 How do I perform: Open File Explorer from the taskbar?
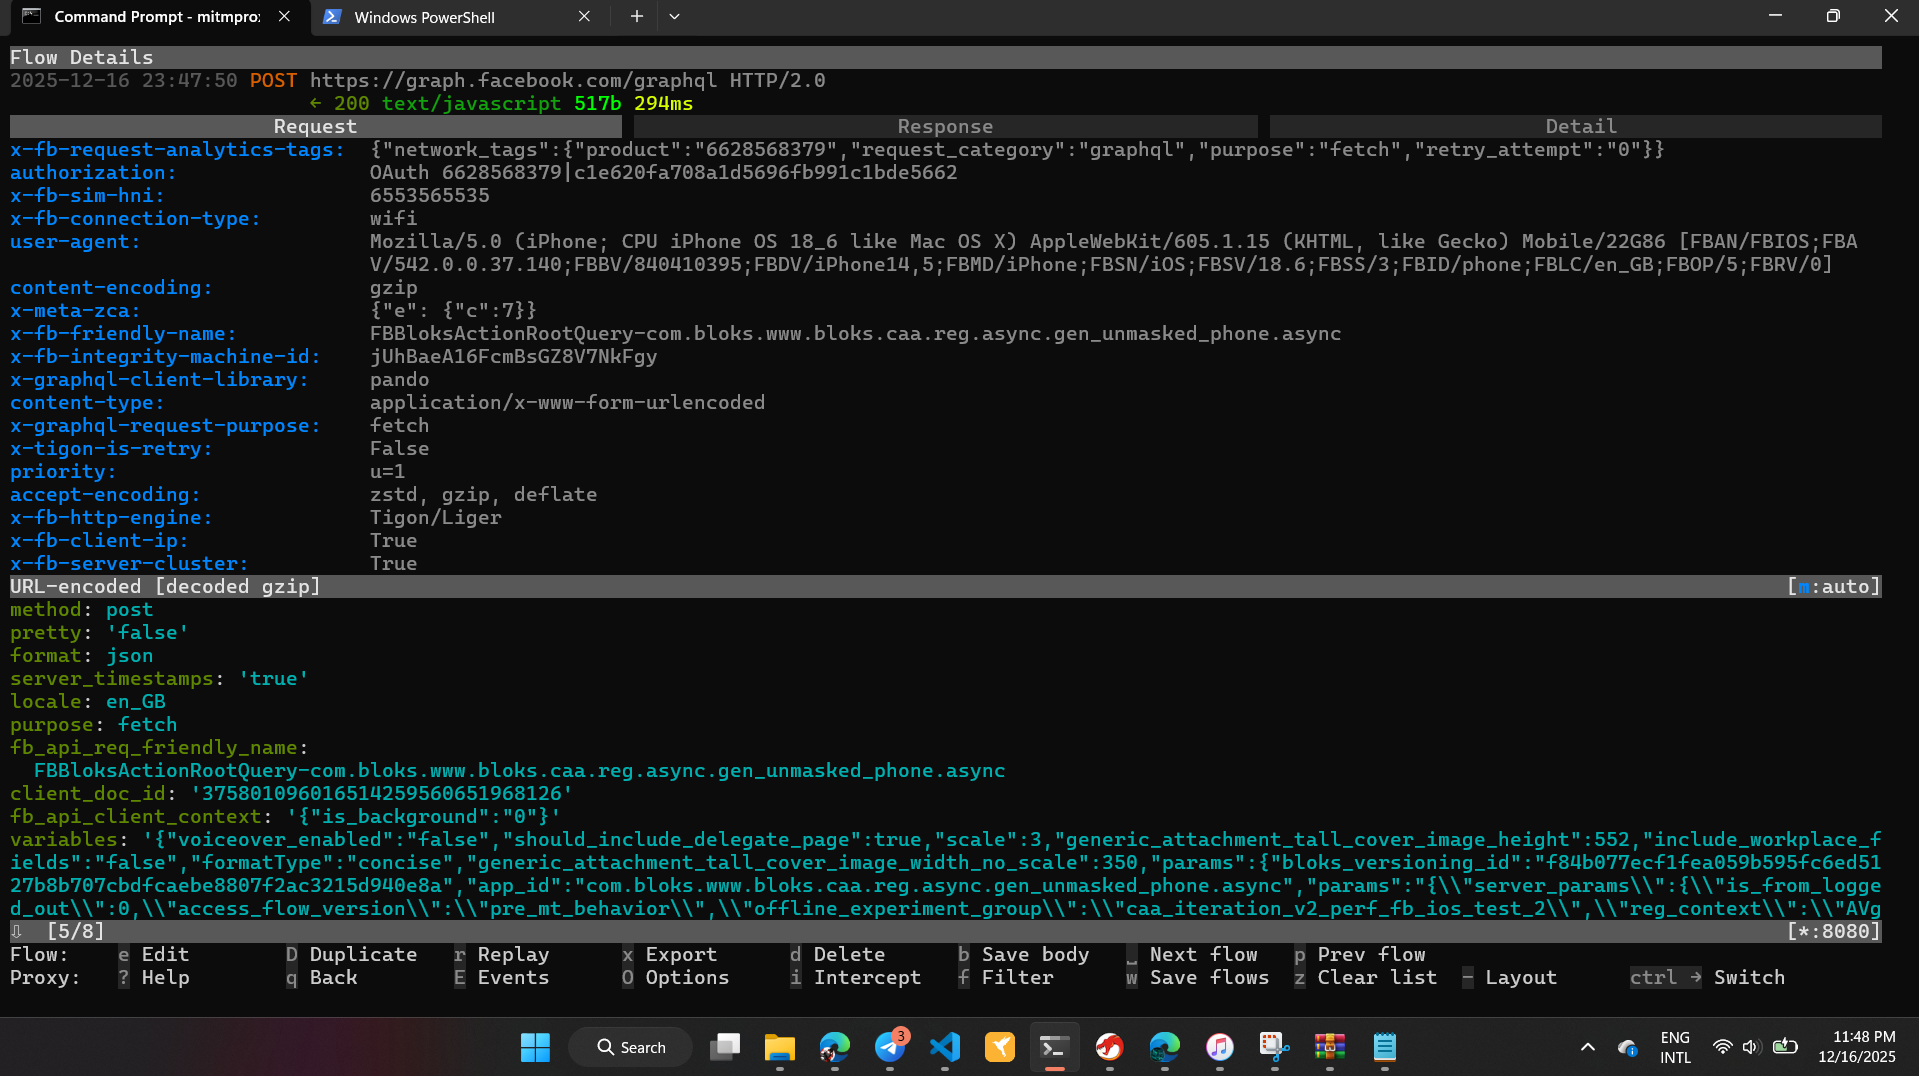click(780, 1047)
